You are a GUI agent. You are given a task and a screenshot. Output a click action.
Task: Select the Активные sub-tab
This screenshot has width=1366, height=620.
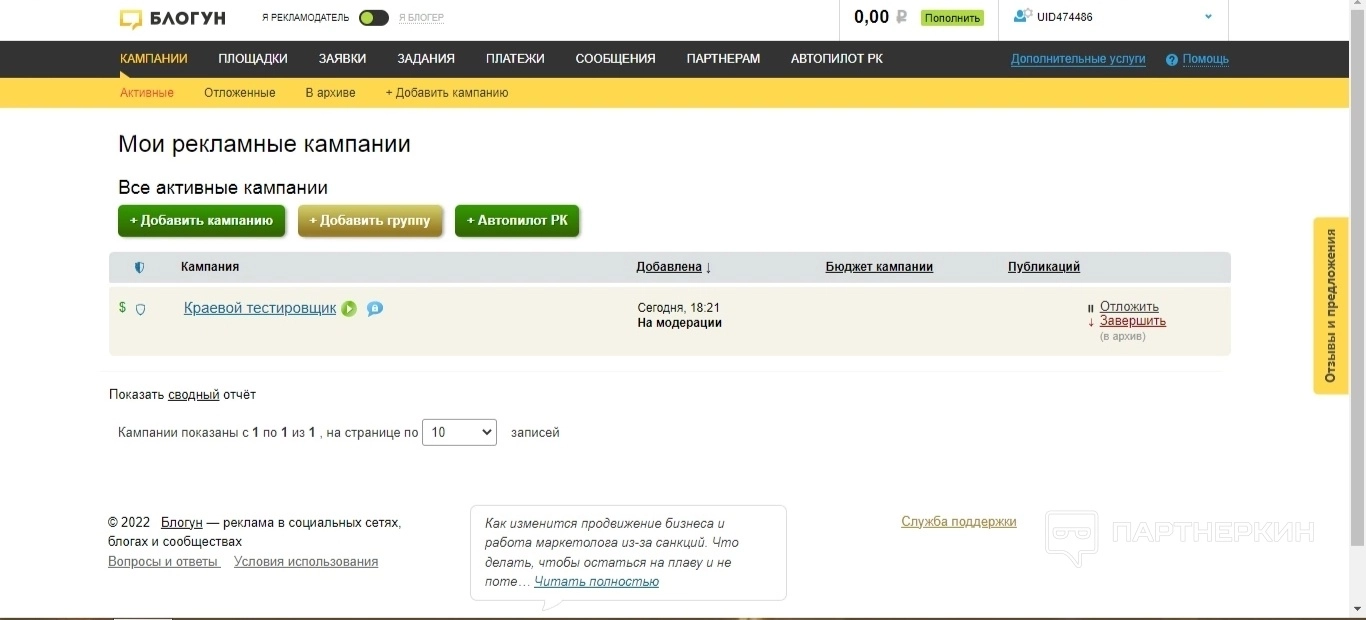(147, 93)
